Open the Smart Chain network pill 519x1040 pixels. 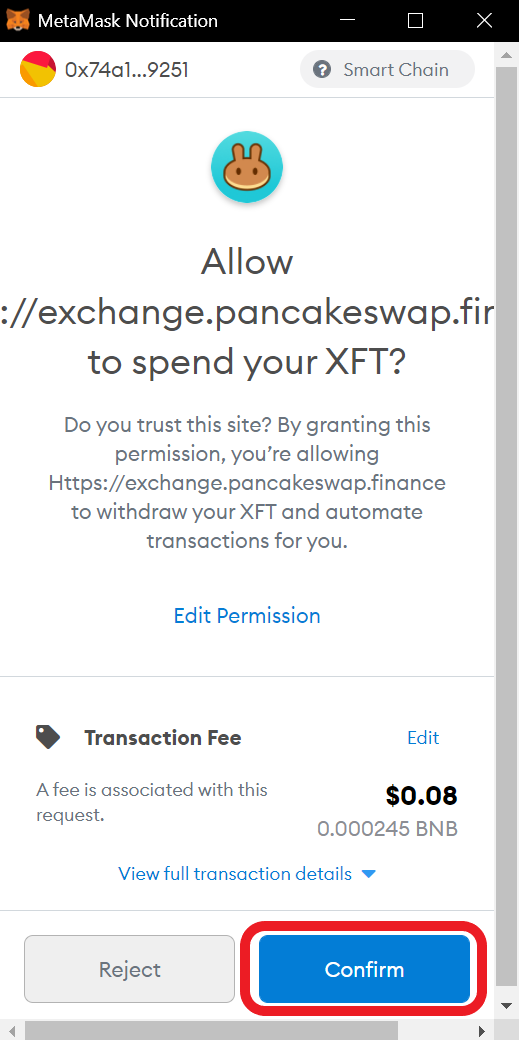388,70
